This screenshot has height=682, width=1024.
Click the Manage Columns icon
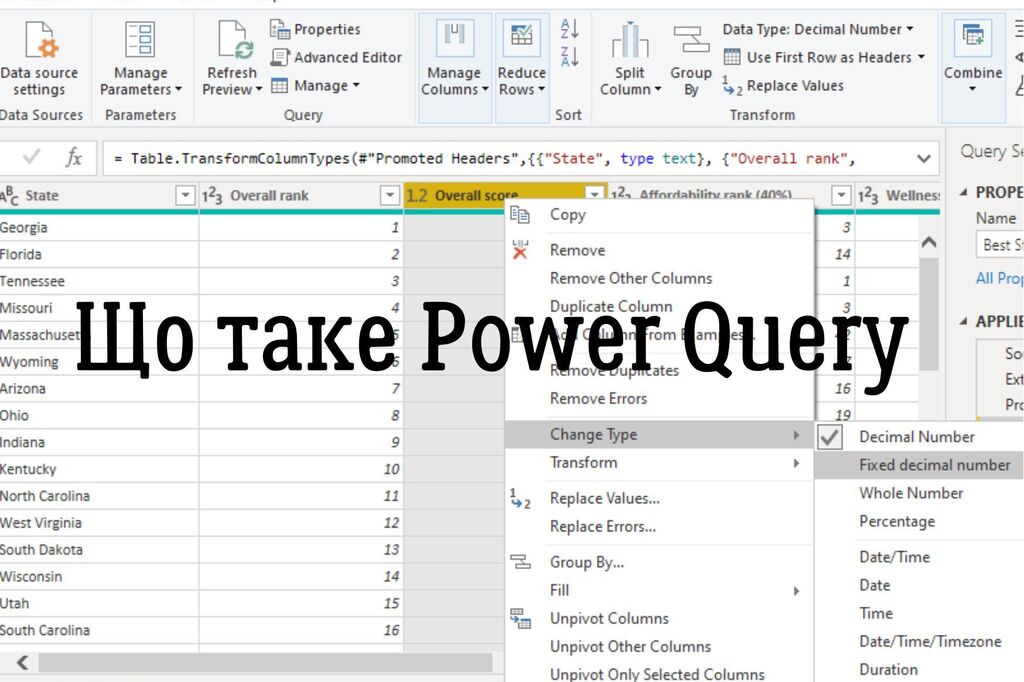click(x=455, y=38)
